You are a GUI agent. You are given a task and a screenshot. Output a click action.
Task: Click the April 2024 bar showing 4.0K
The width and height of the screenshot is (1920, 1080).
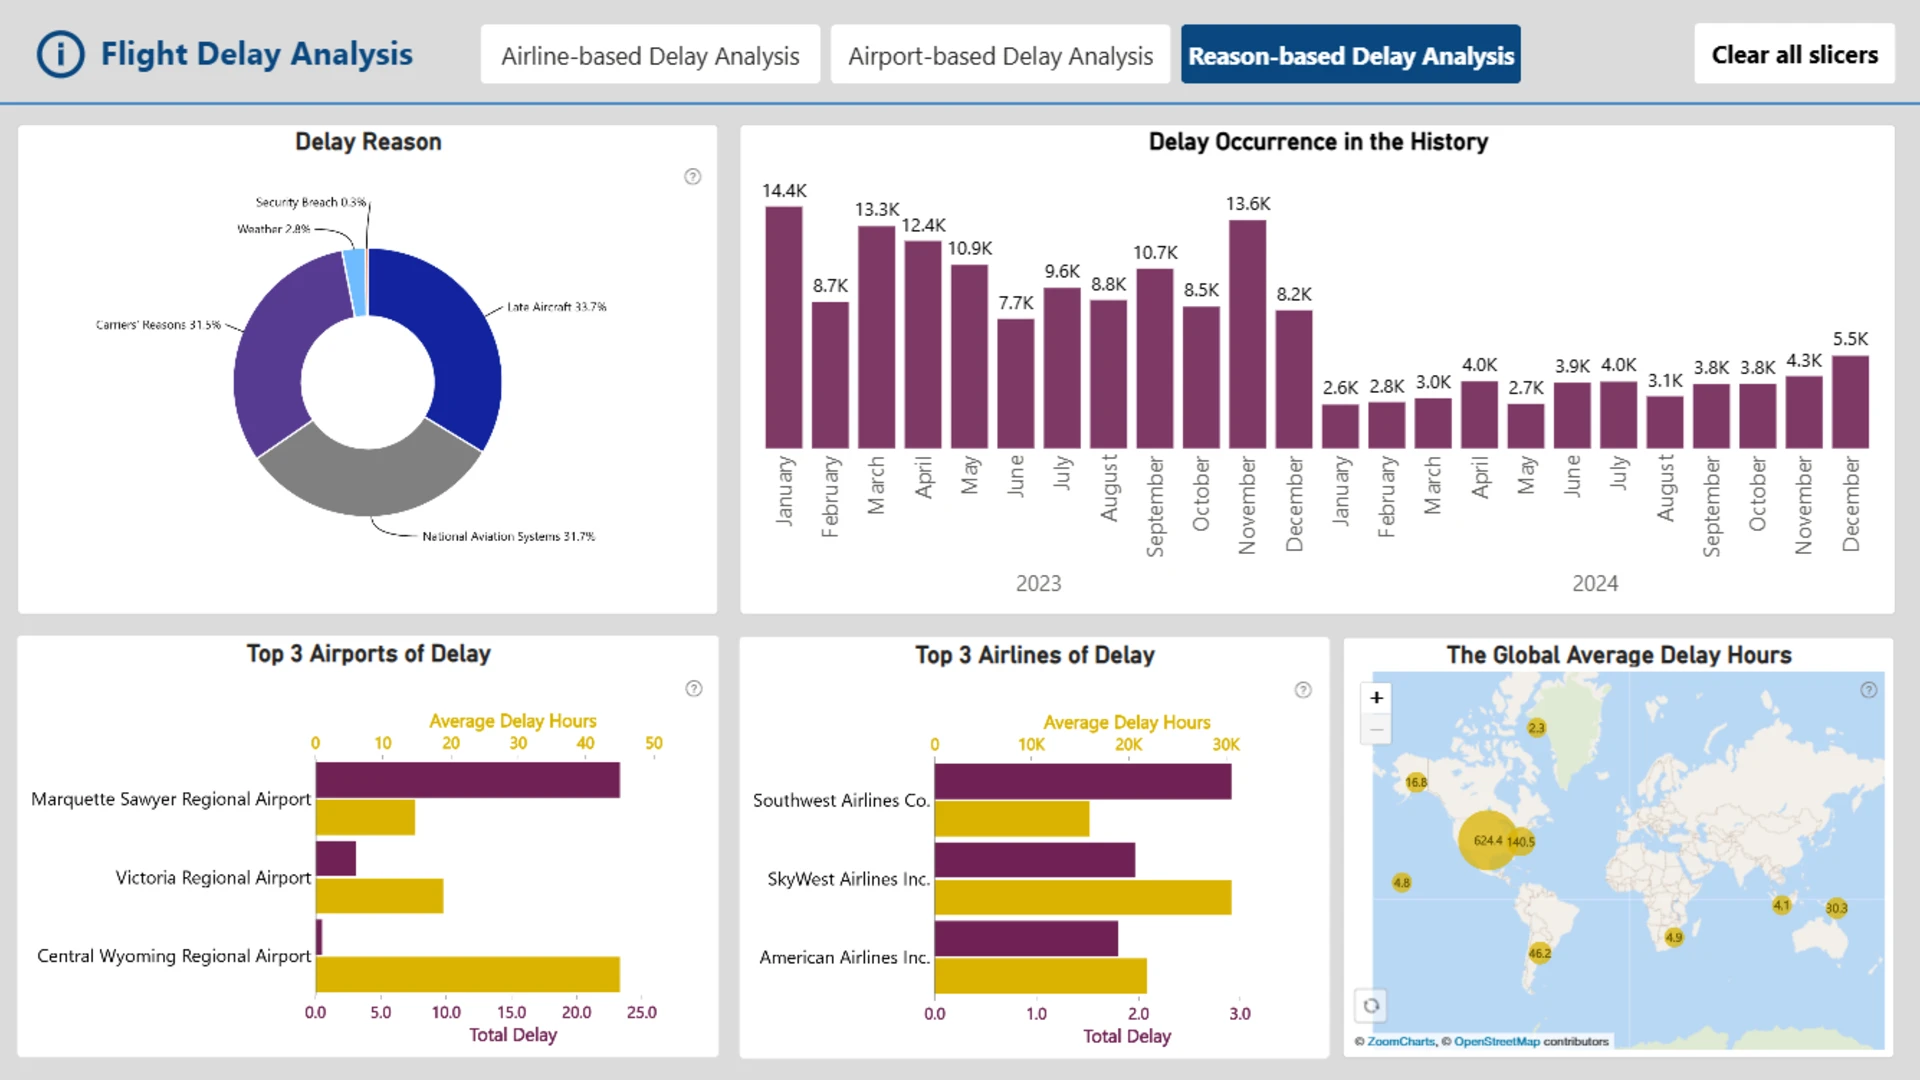pyautogui.click(x=1479, y=414)
